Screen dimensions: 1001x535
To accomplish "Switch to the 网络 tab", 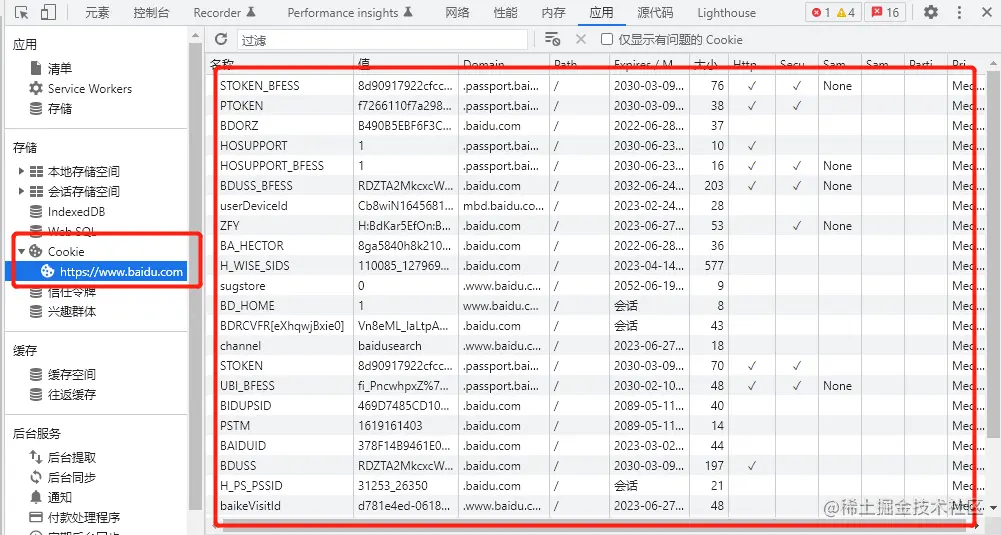I will [458, 12].
